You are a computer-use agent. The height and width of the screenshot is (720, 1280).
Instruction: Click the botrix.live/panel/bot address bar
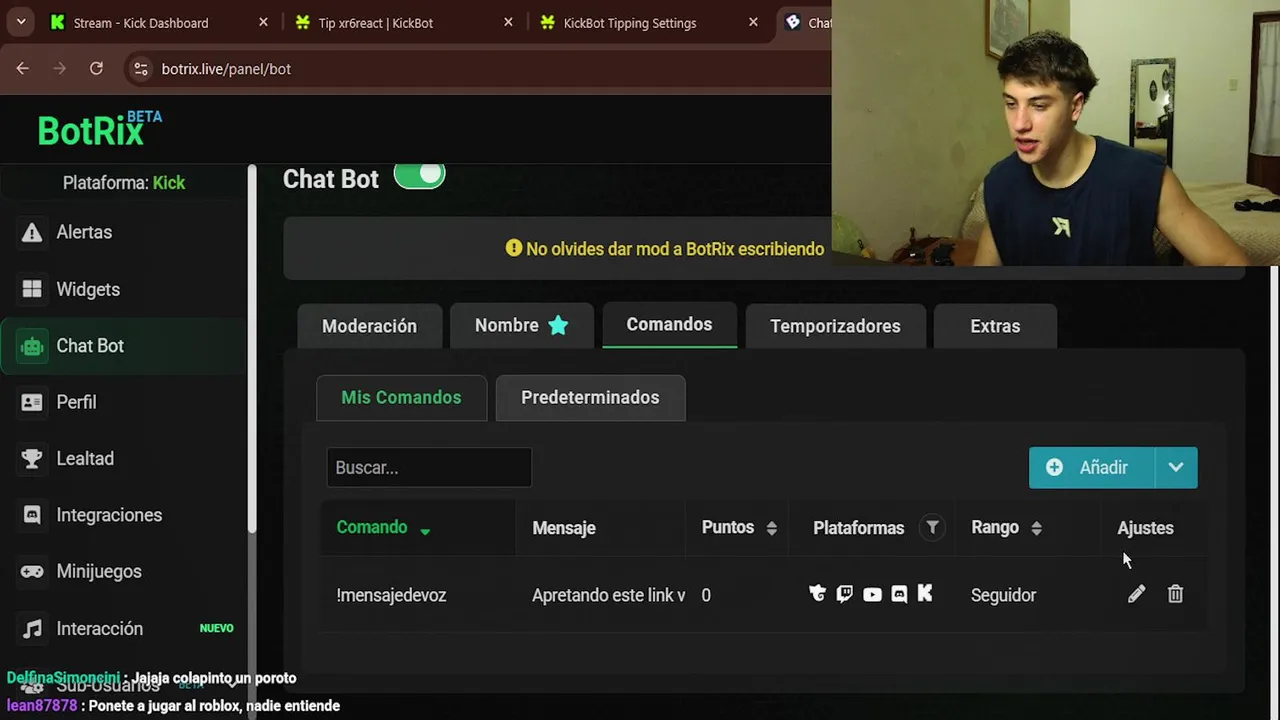[480, 68]
